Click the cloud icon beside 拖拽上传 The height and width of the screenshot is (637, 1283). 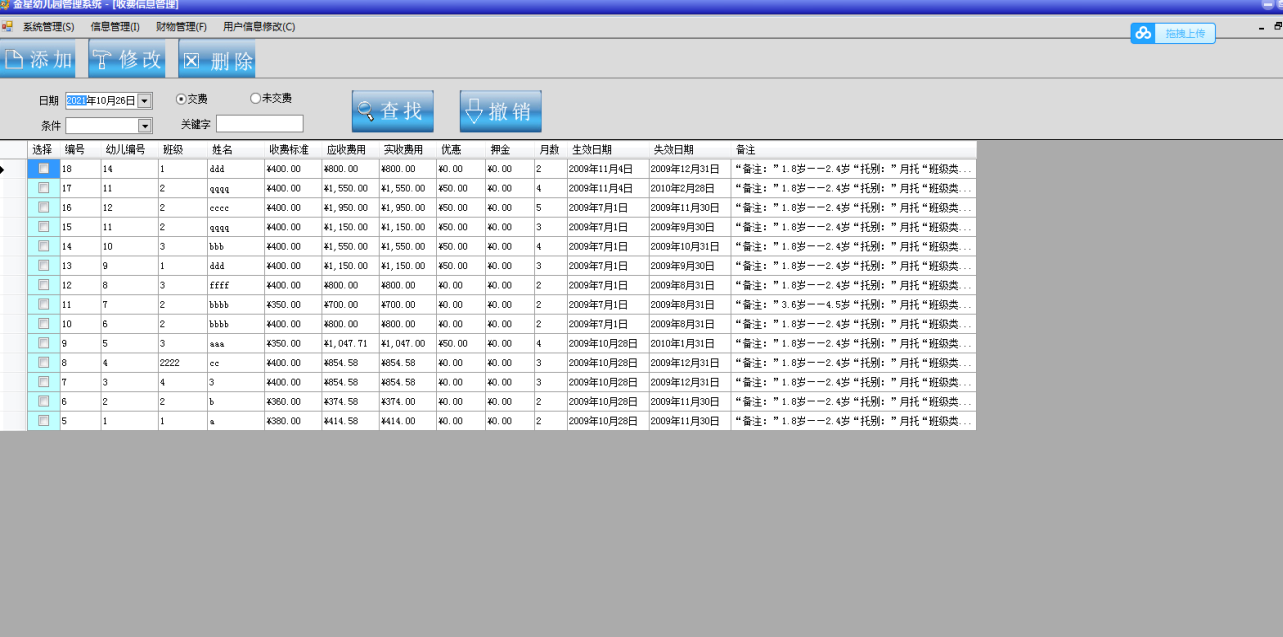(x=1143, y=33)
